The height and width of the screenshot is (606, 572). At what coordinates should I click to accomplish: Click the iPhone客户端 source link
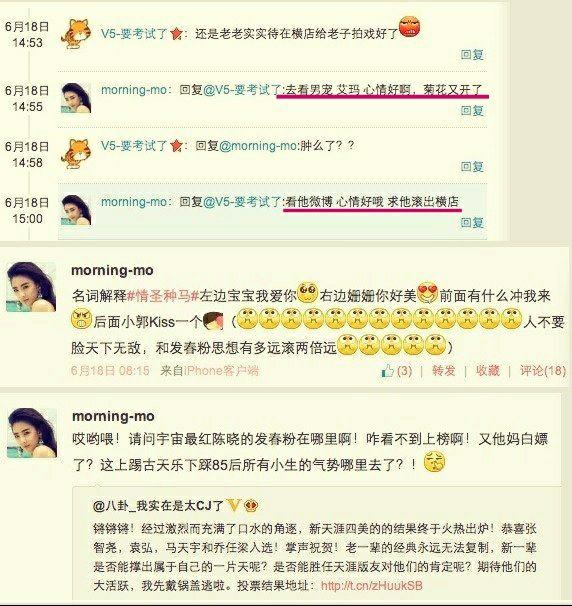[221, 371]
